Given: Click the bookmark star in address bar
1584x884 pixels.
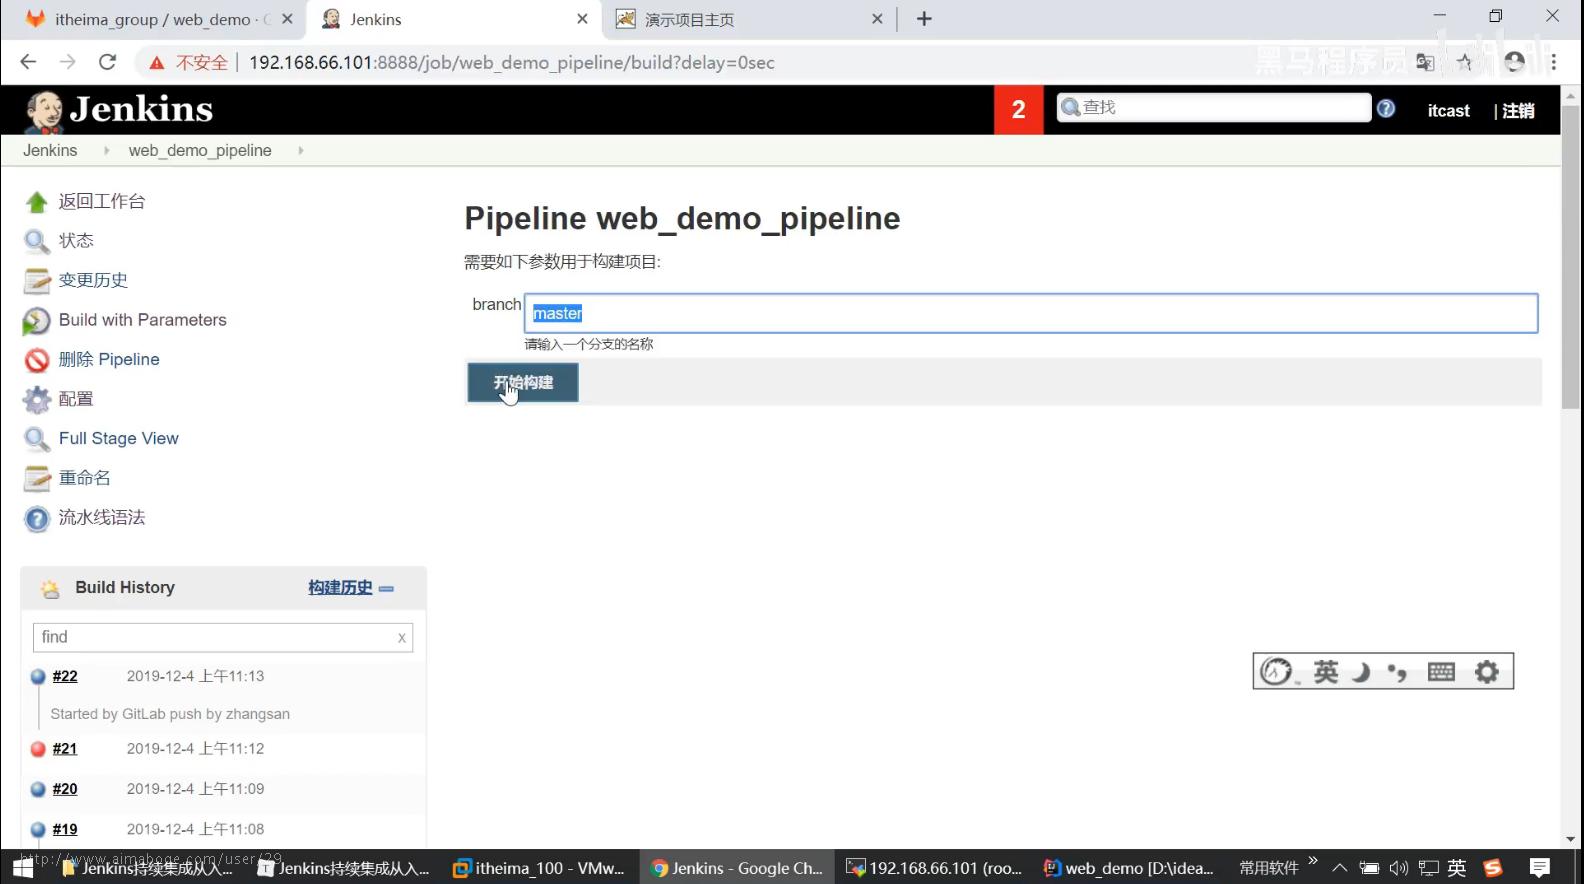Looking at the screenshot, I should click(x=1465, y=62).
